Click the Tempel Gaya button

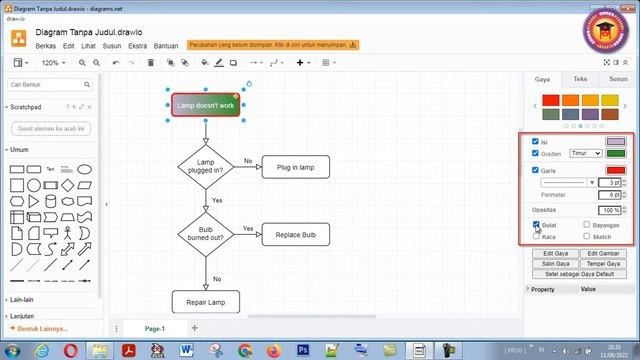click(603, 264)
